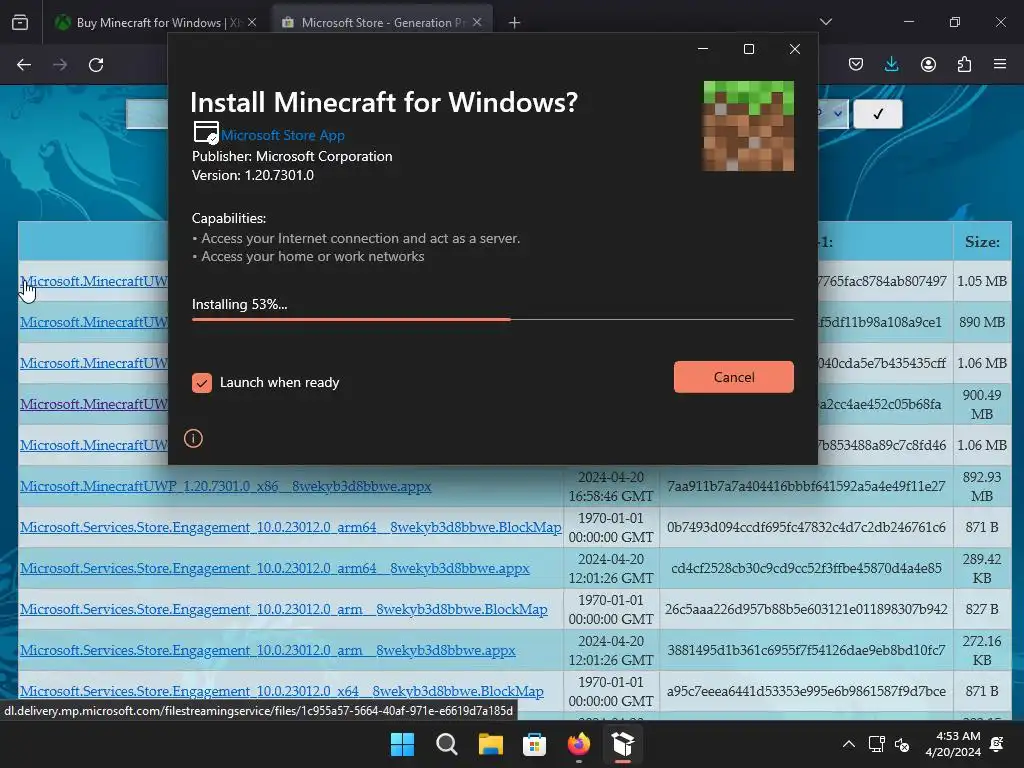Screen dimensions: 1024x768
Task: Click the checkmark submit button on the page
Action: pyautogui.click(x=878, y=114)
